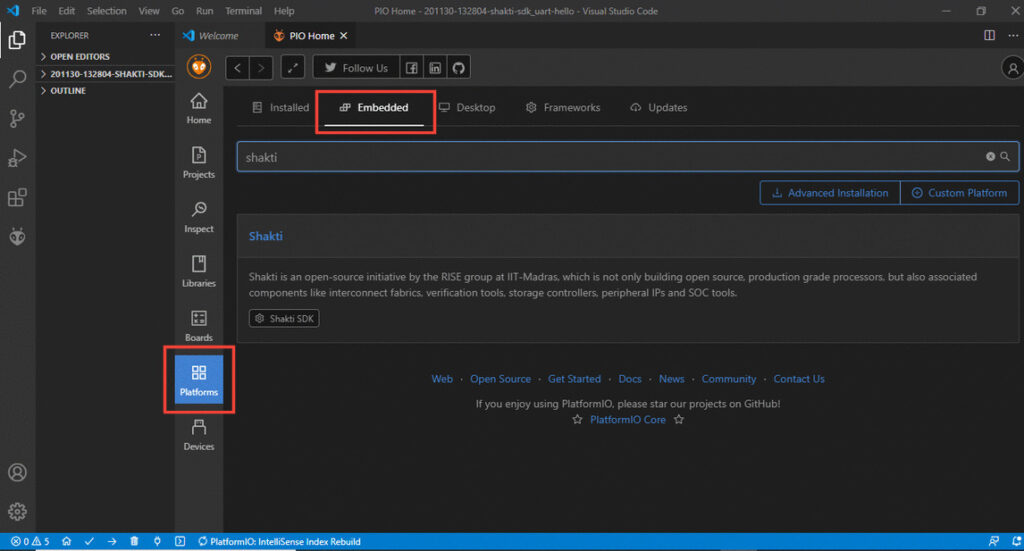This screenshot has height=551, width=1024.
Task: Click the search magnifier in search field
Action: tap(1005, 157)
